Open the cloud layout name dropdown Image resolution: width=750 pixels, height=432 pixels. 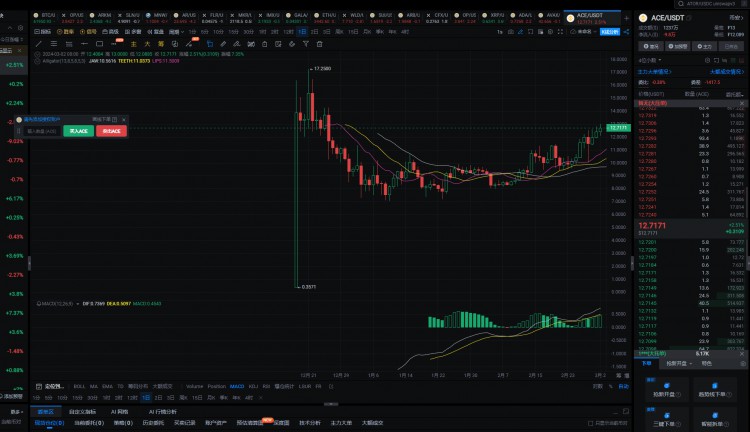click(584, 32)
